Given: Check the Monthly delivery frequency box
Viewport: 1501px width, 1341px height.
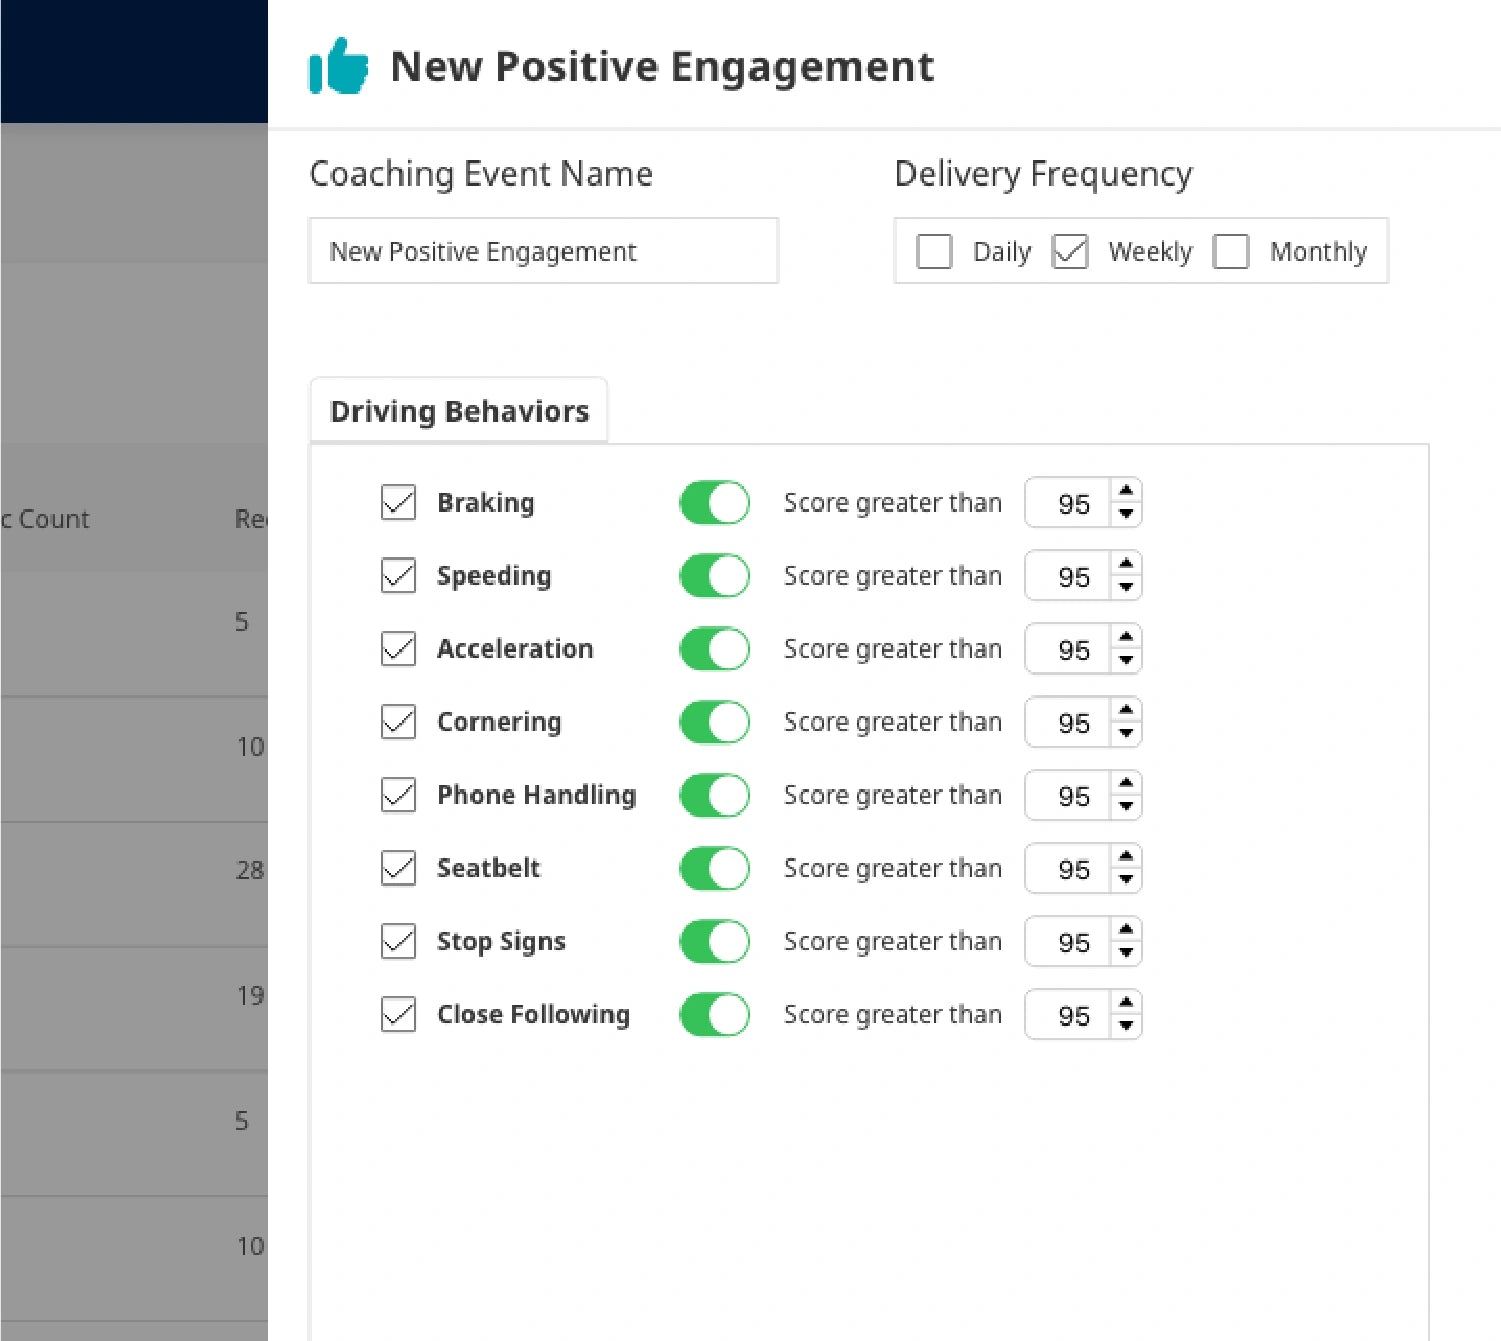Looking at the screenshot, I should pyautogui.click(x=1231, y=251).
